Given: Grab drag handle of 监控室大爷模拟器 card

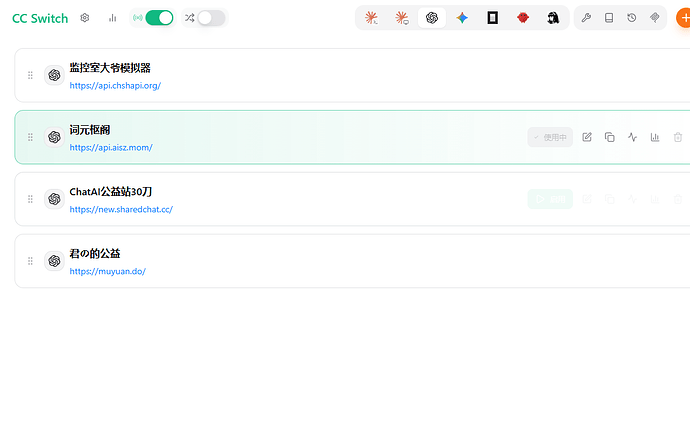Looking at the screenshot, I should [30, 75].
